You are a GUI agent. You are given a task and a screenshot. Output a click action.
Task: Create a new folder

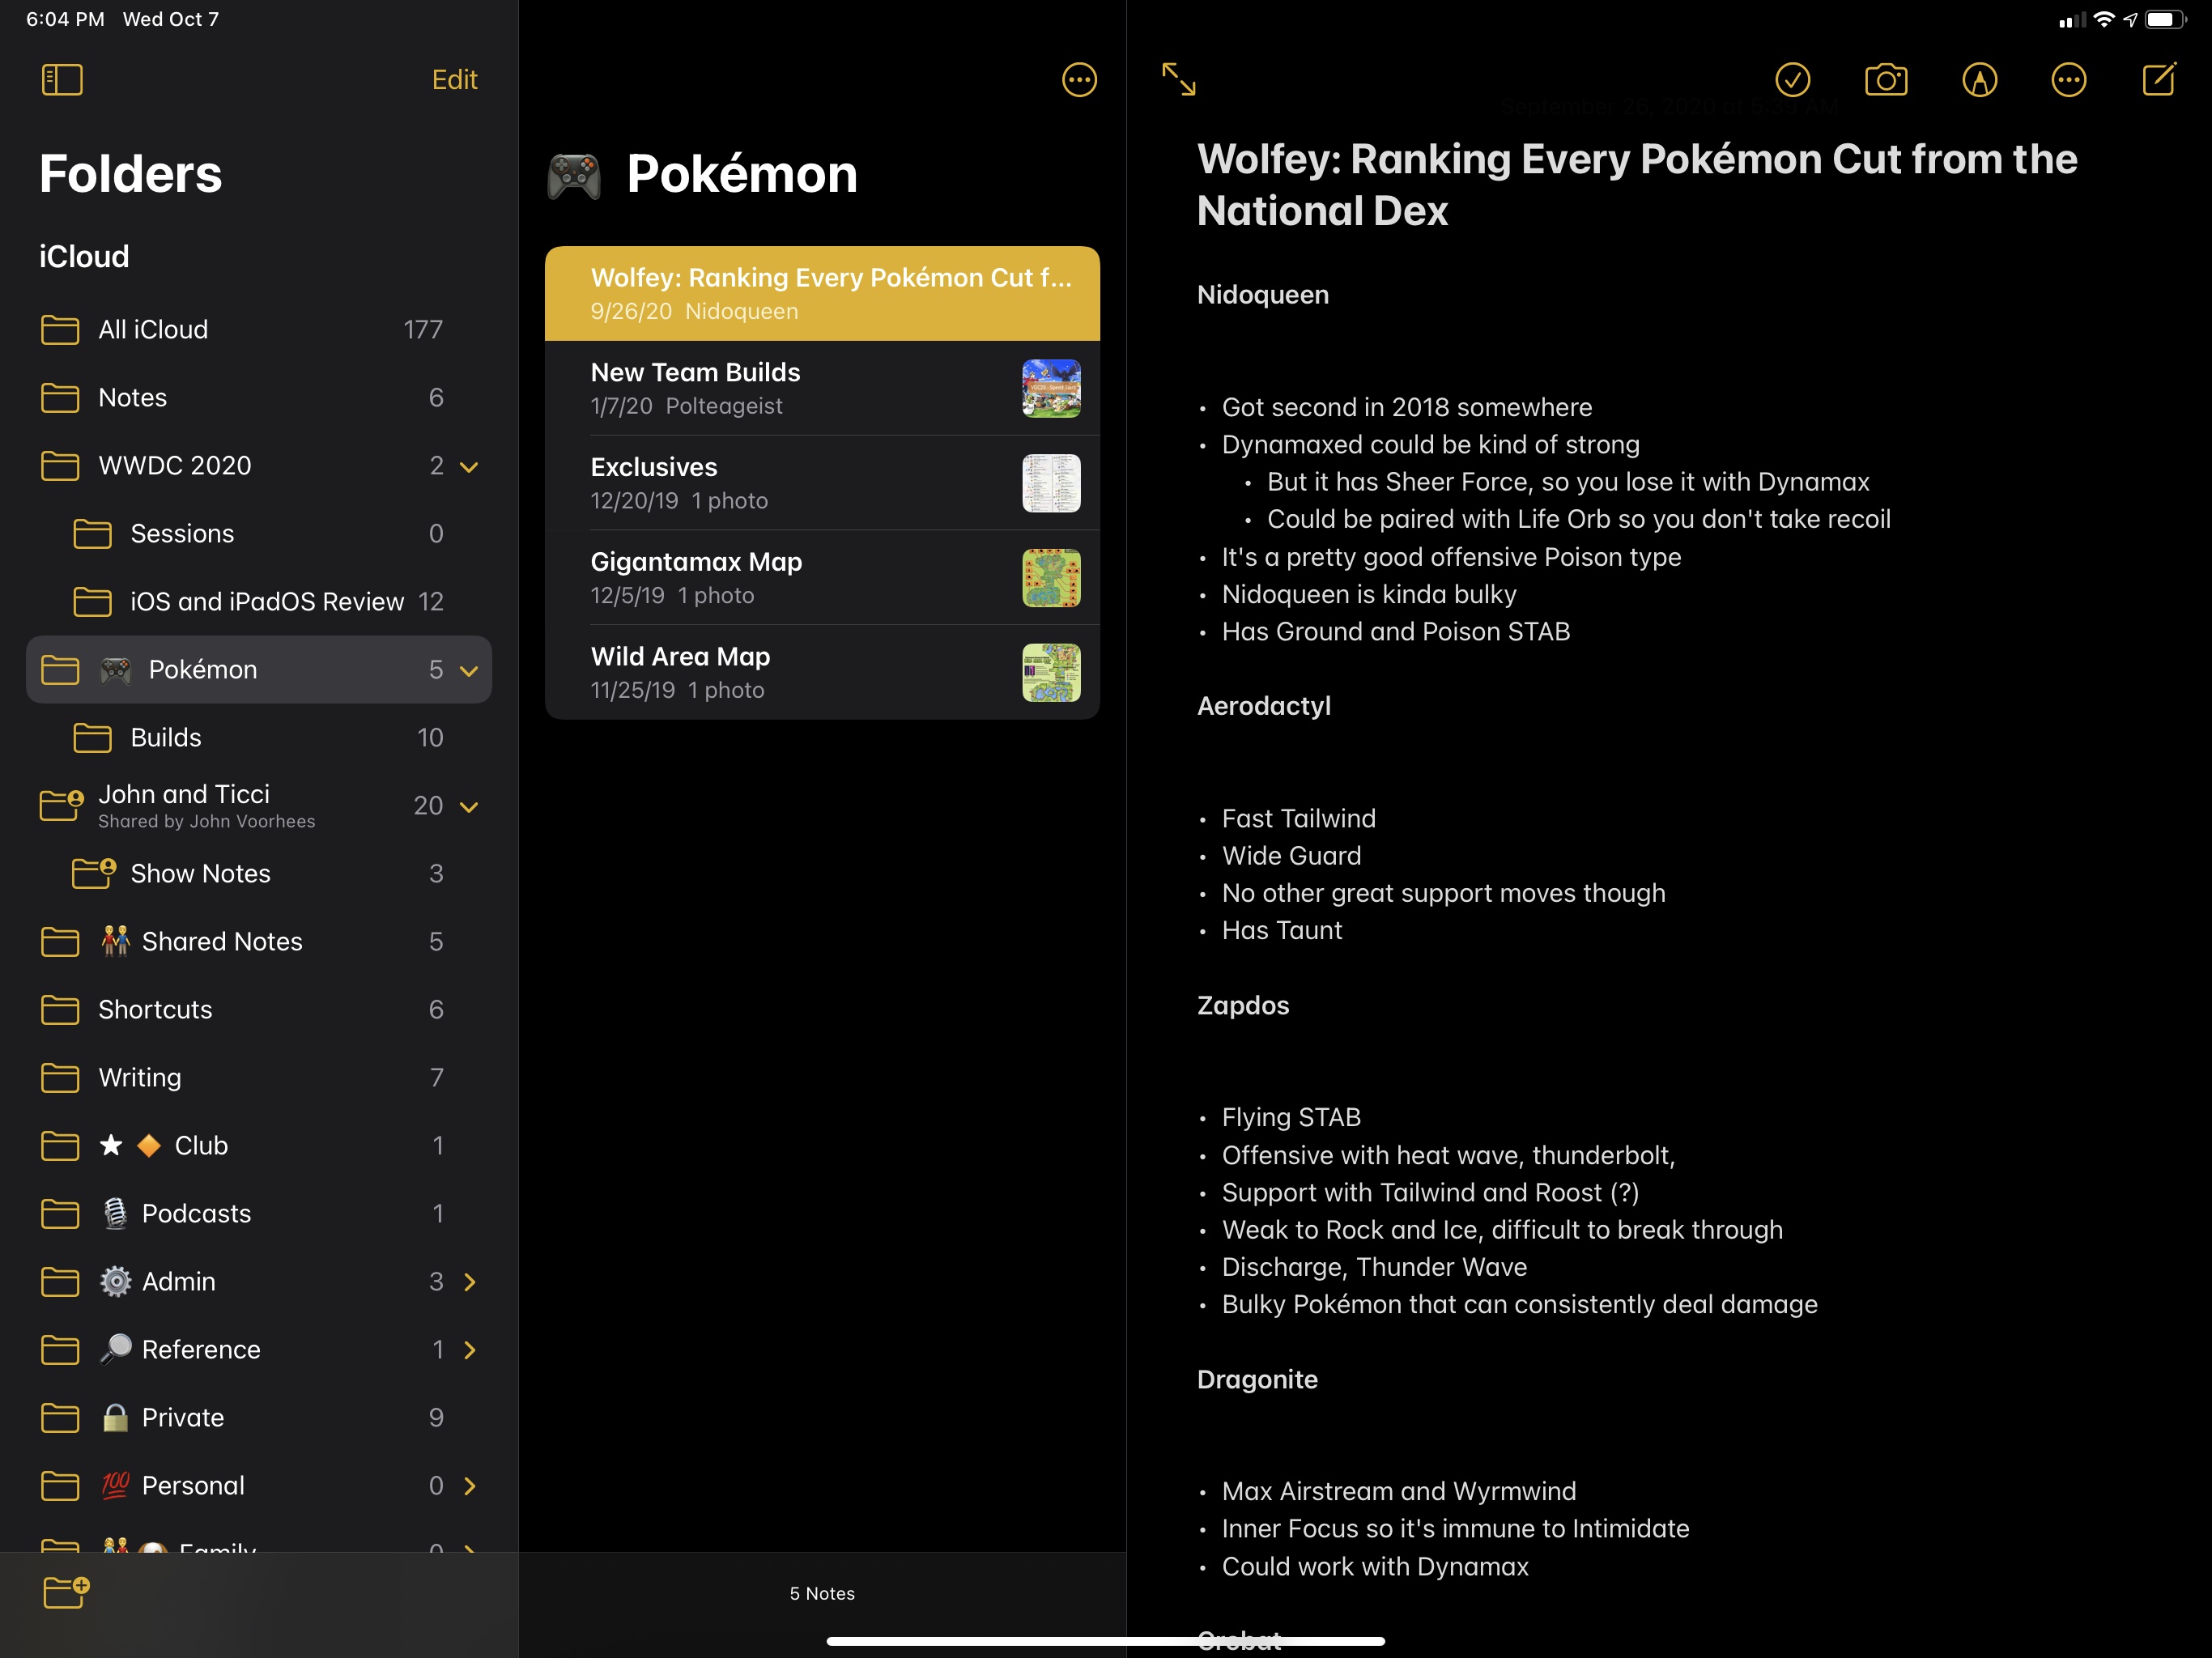(x=66, y=1592)
